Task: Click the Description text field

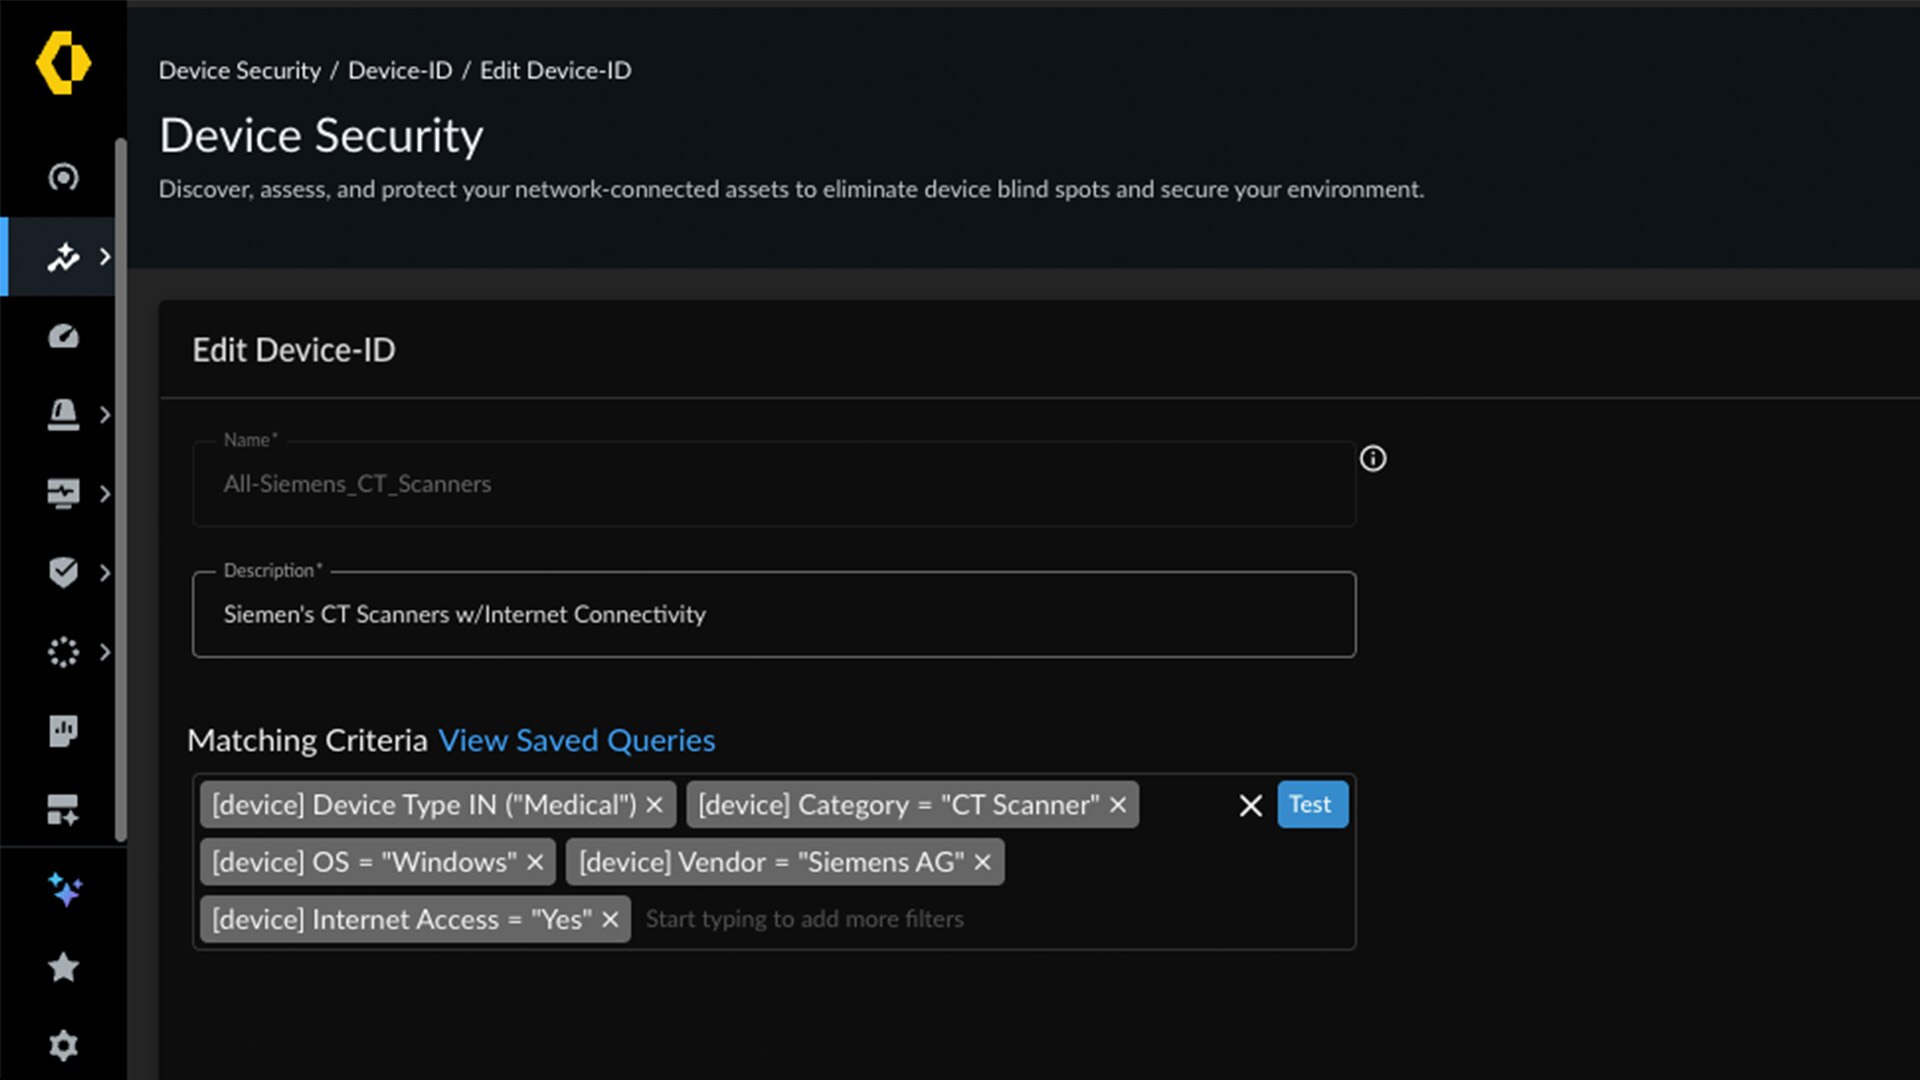Action: [774, 615]
